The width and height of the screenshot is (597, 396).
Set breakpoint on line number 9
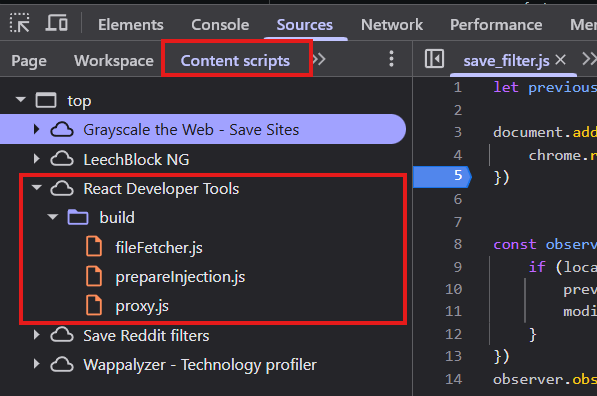coord(457,267)
